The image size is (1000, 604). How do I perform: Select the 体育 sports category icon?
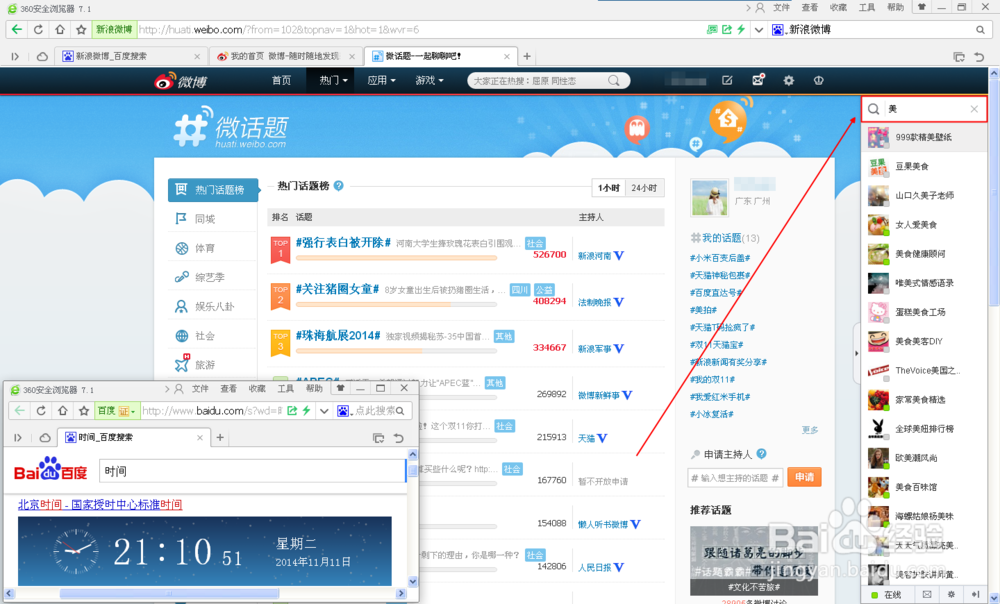tap(181, 248)
